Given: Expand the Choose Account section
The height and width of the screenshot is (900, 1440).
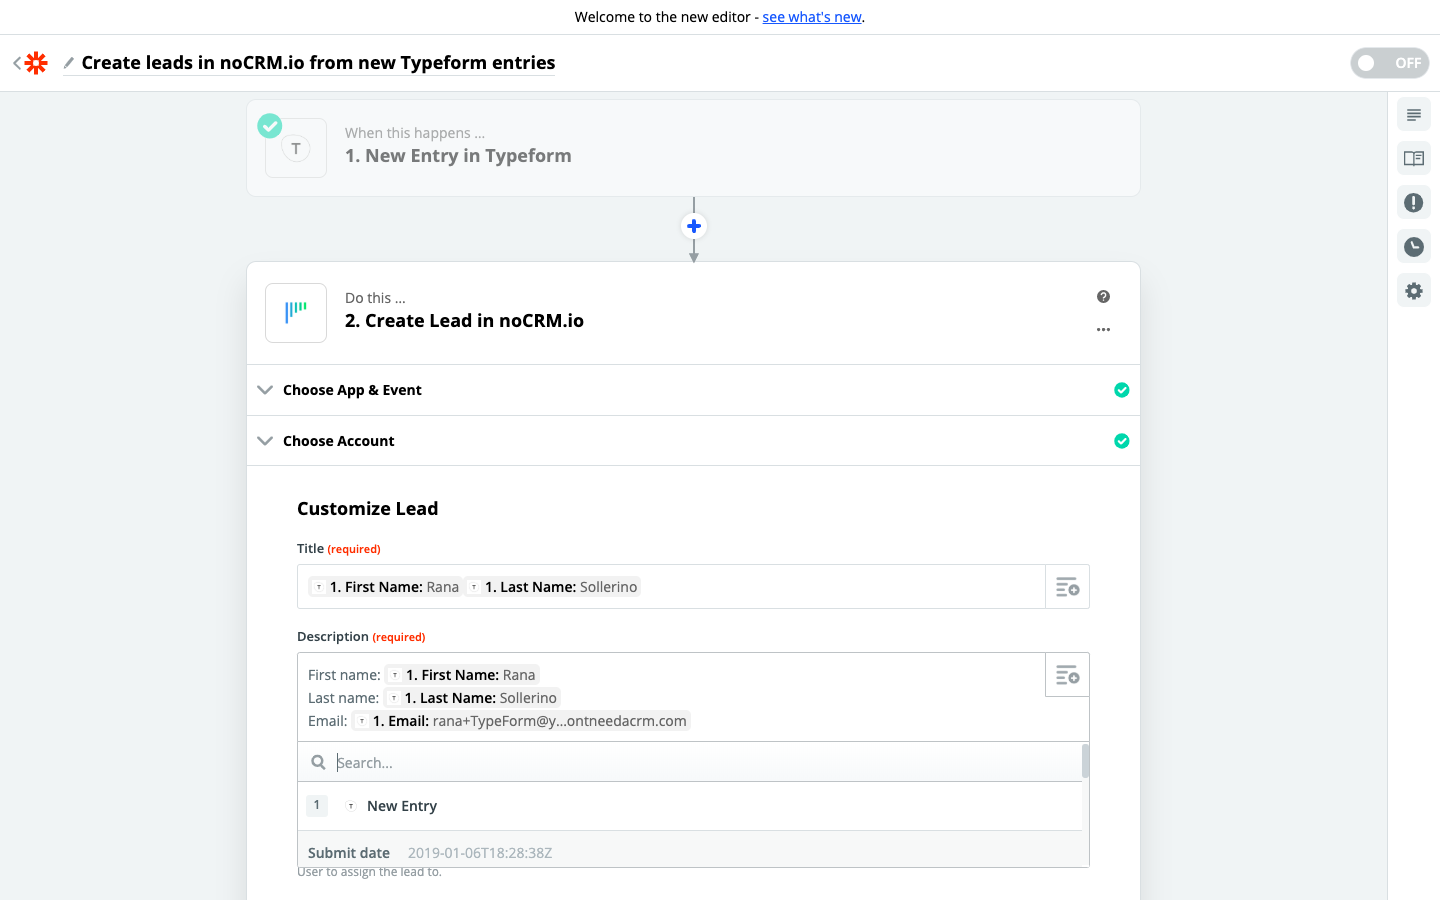Looking at the screenshot, I should (x=338, y=441).
